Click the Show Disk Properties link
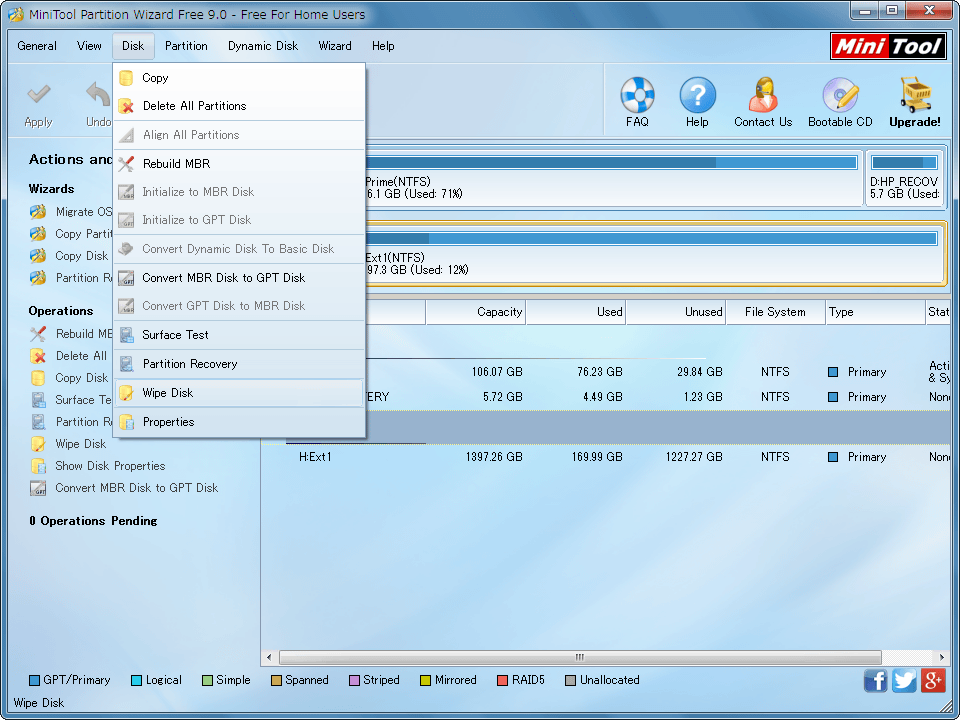Image resolution: width=960 pixels, height=720 pixels. 110,466
